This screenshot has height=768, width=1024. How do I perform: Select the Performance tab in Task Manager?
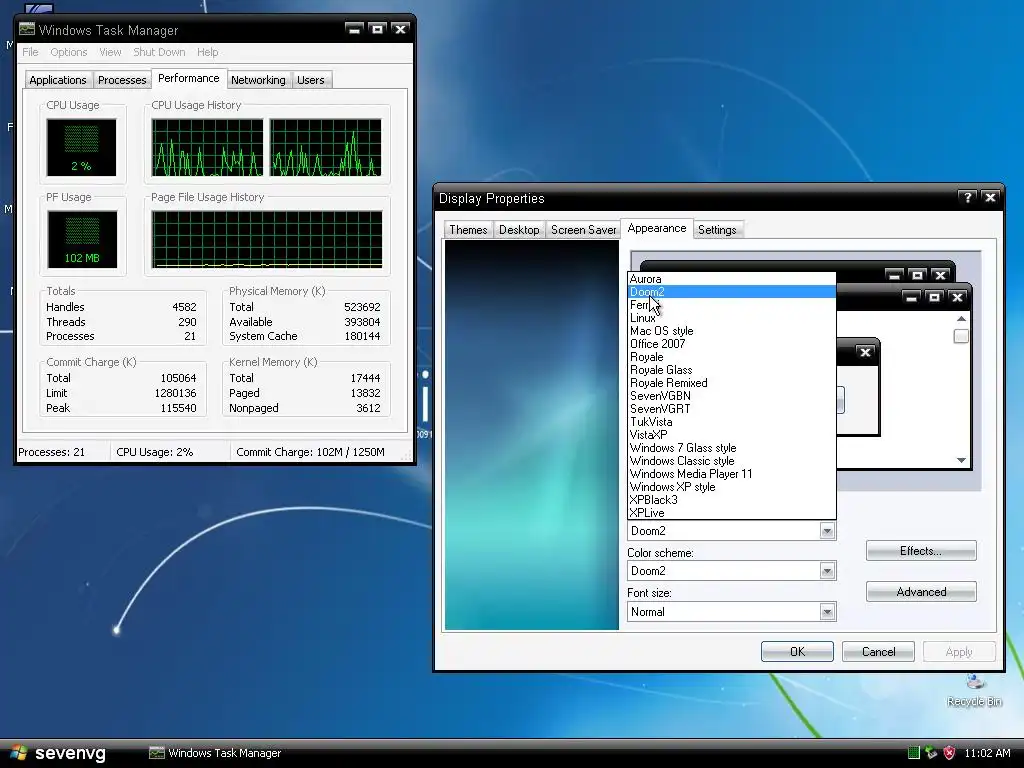[189, 78]
